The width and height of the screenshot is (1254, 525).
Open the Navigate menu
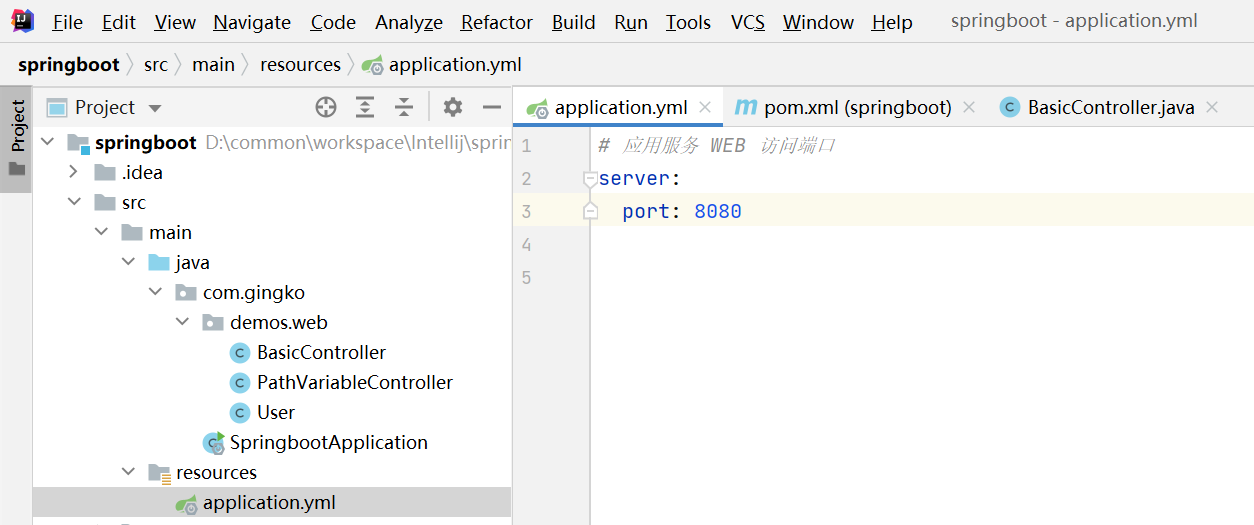tap(252, 22)
